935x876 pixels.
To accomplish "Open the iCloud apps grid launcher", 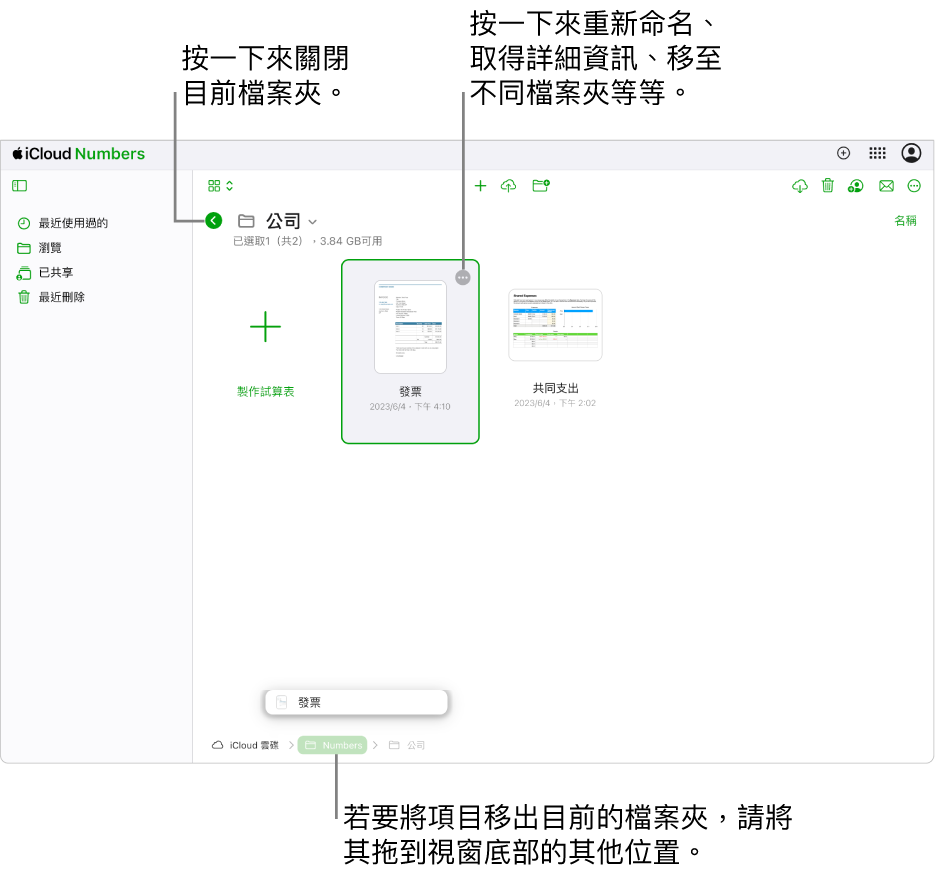I will click(877, 153).
